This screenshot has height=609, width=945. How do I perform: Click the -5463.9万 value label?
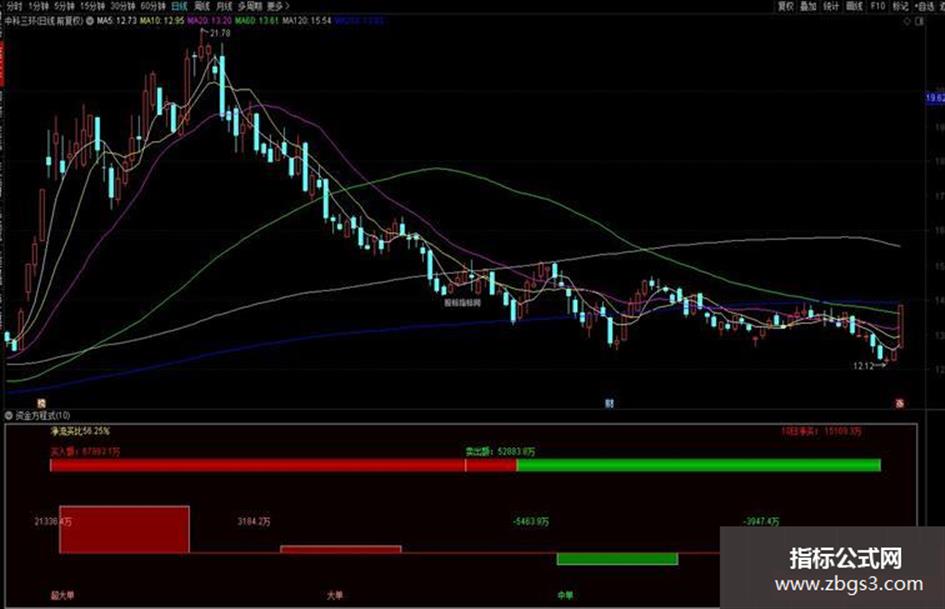pos(531,522)
